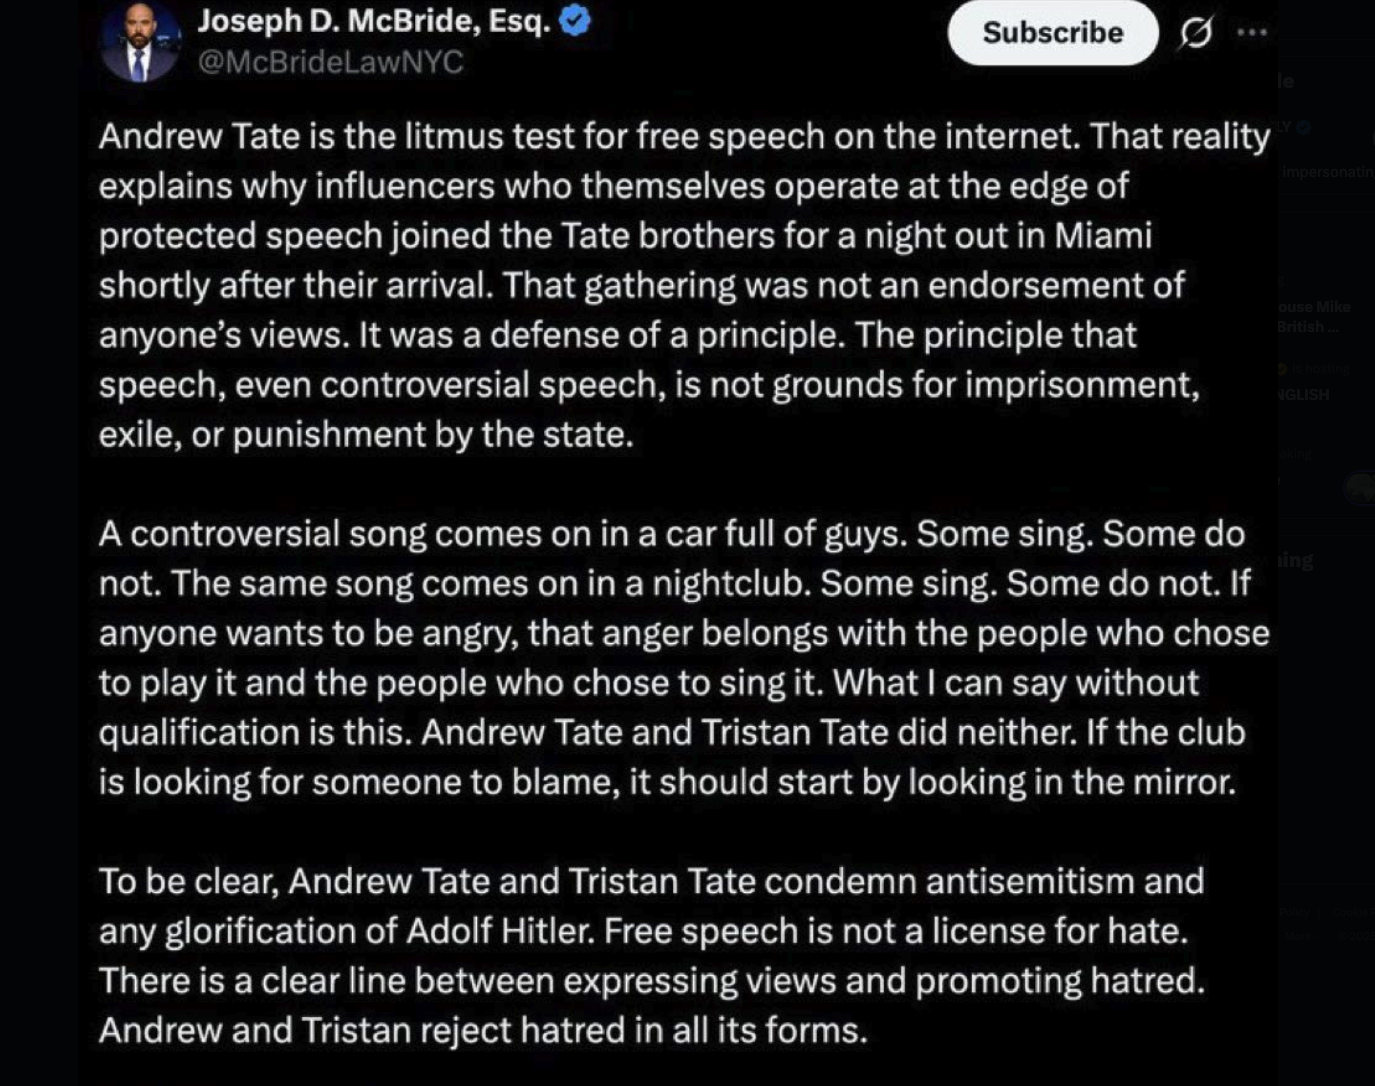Image resolution: width=1375 pixels, height=1086 pixels.
Task: Open the three-dot more options menu
Action: 1251,33
